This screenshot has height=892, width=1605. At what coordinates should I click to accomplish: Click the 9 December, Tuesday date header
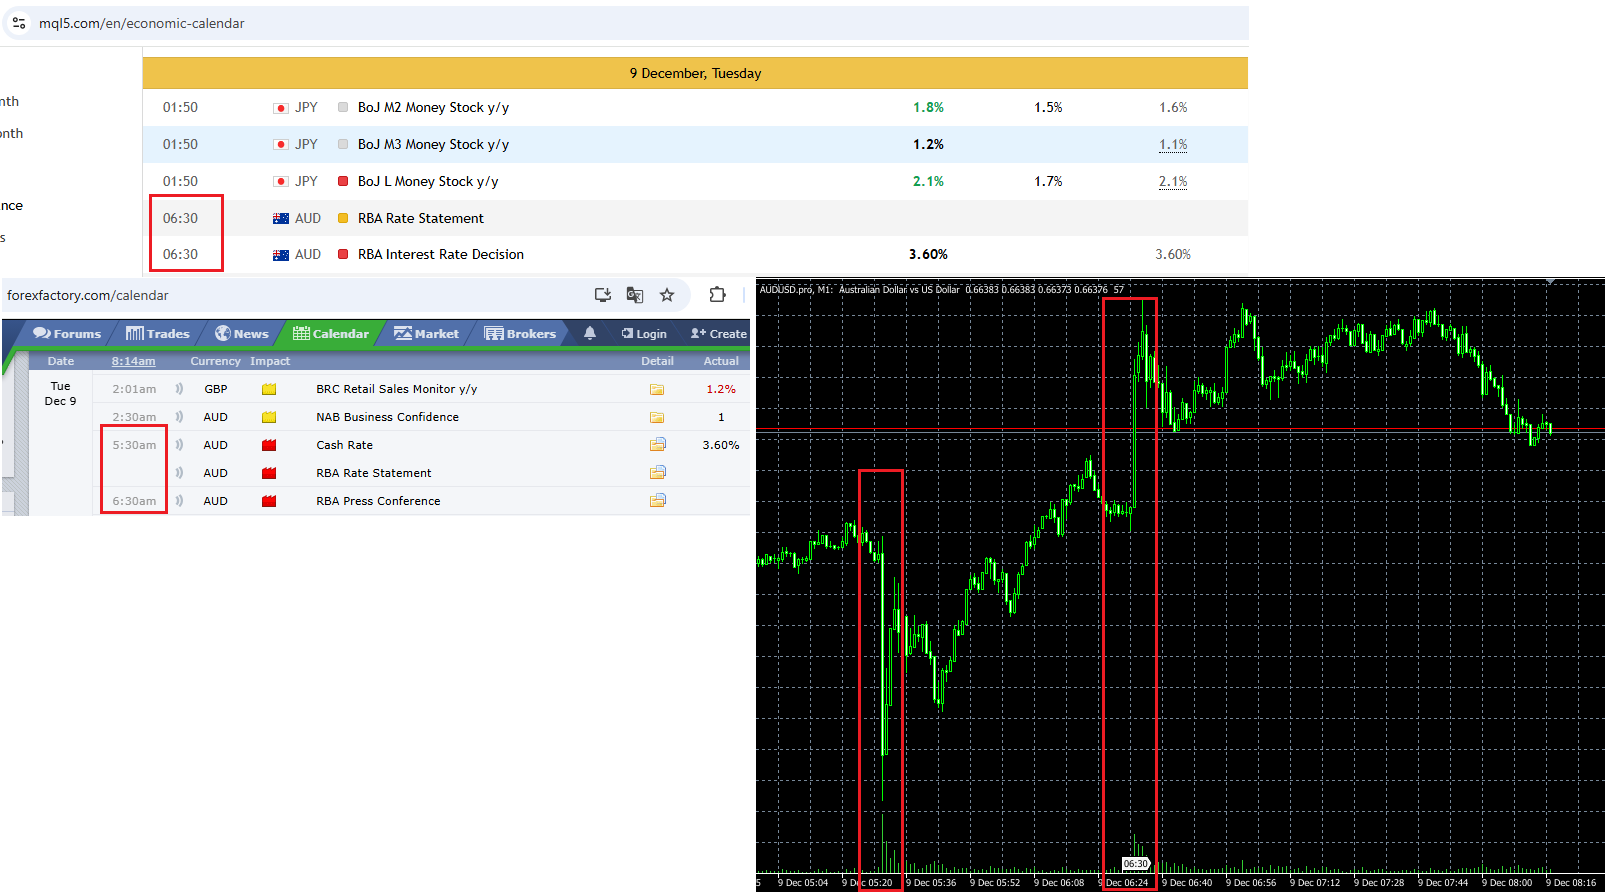pos(695,73)
